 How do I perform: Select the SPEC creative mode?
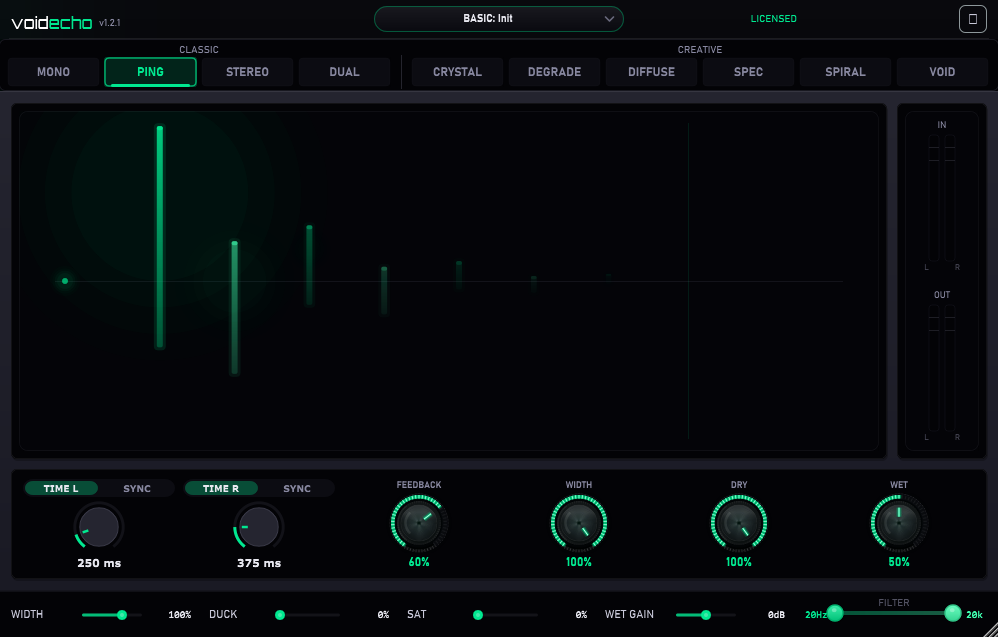748,71
